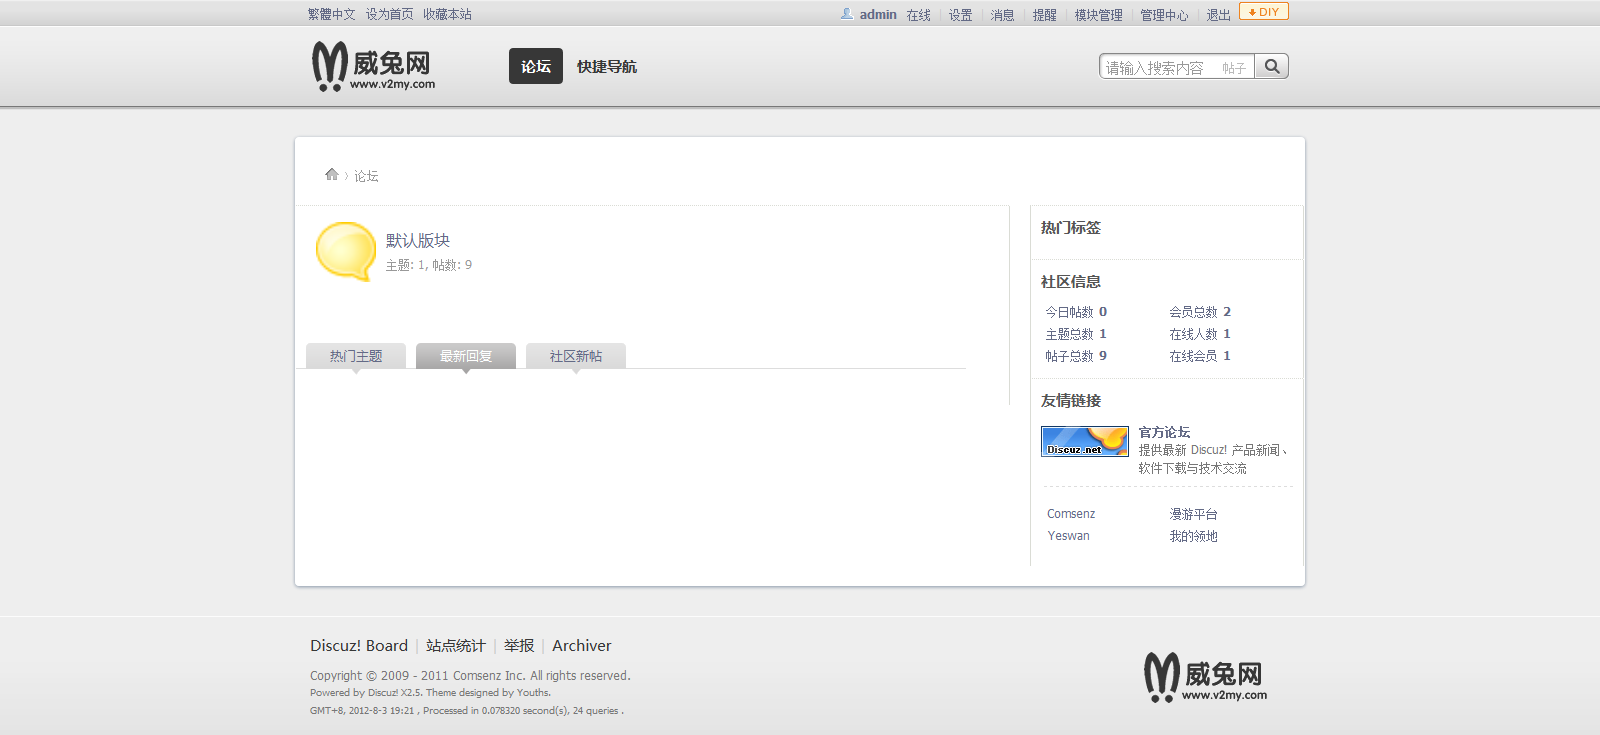Open the DIY customization button
Viewport: 1600px width, 735px height.
pyautogui.click(x=1264, y=12)
